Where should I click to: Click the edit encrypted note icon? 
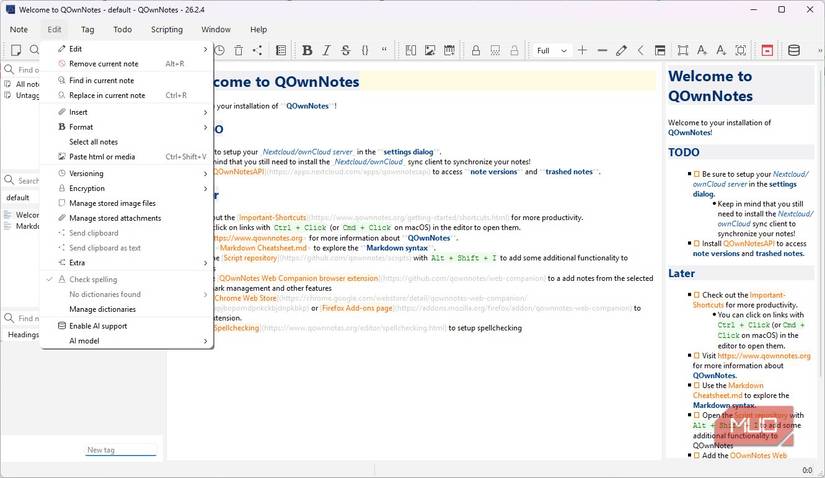(x=495, y=50)
